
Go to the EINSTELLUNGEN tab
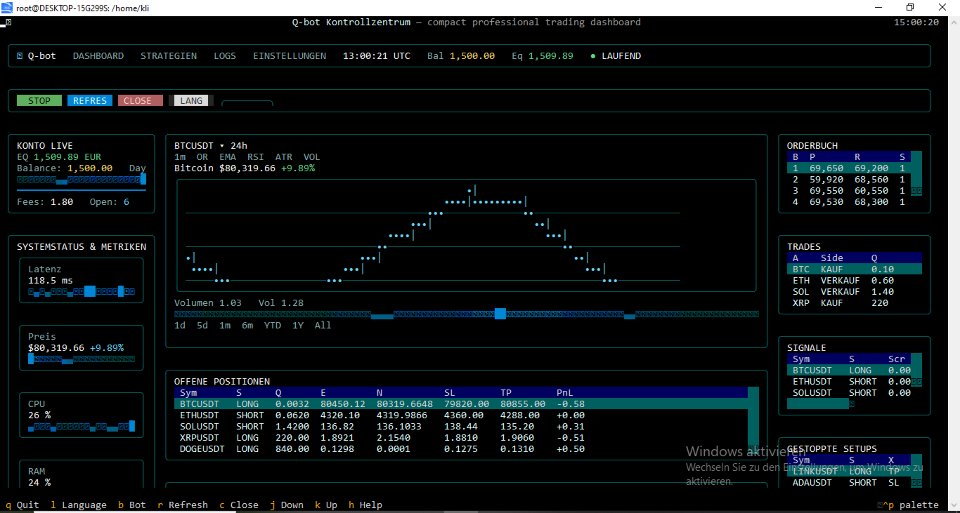pyautogui.click(x=290, y=56)
